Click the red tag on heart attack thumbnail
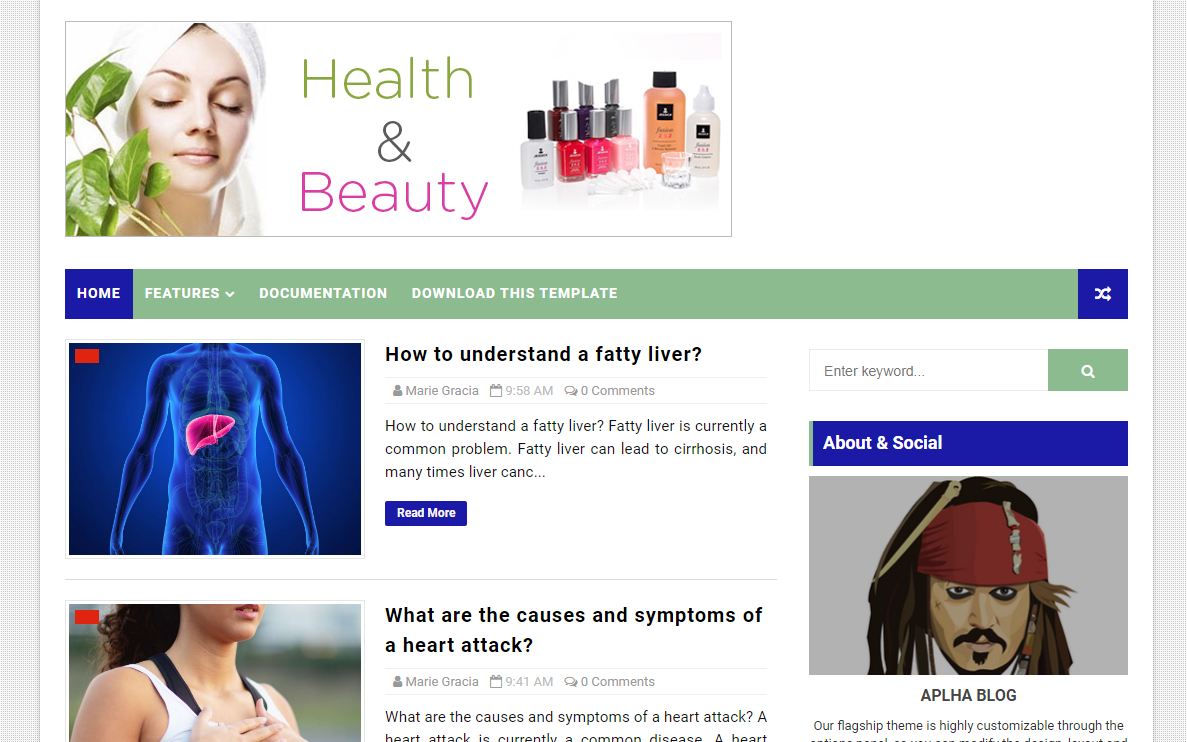 pos(87,617)
